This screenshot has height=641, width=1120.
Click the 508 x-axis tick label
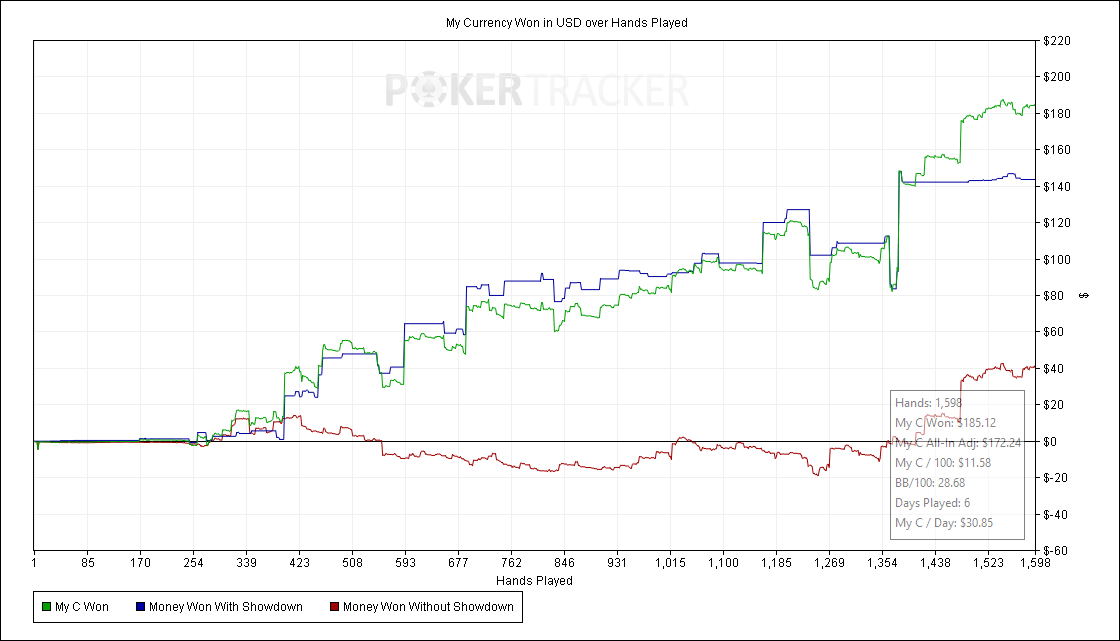(x=352, y=563)
